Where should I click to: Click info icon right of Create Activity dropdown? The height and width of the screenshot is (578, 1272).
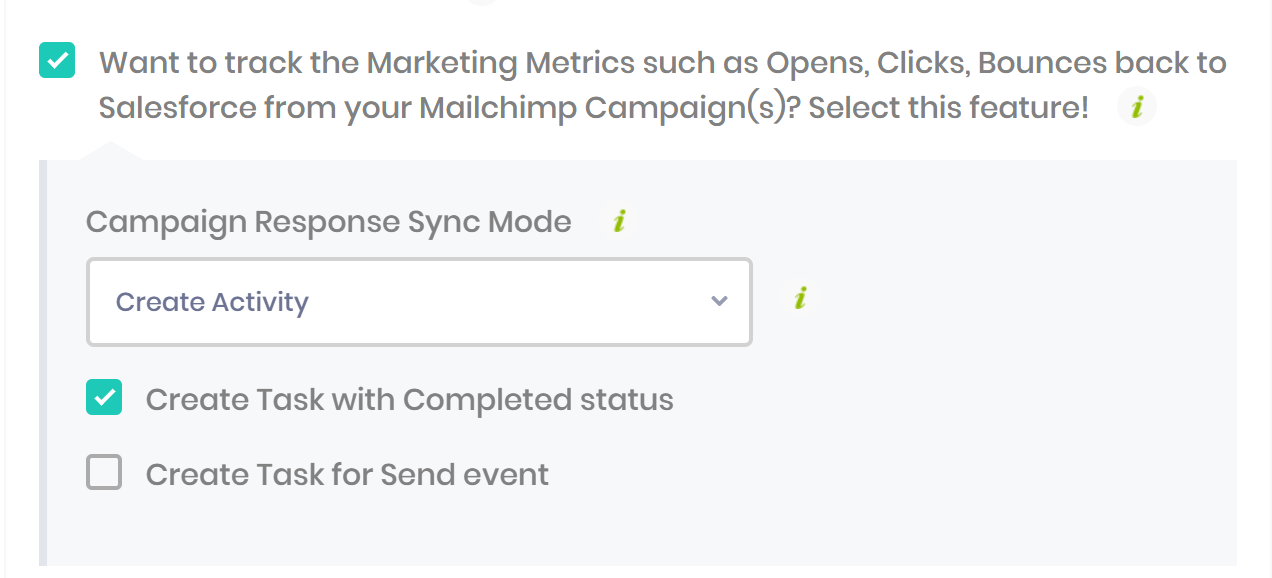click(799, 298)
